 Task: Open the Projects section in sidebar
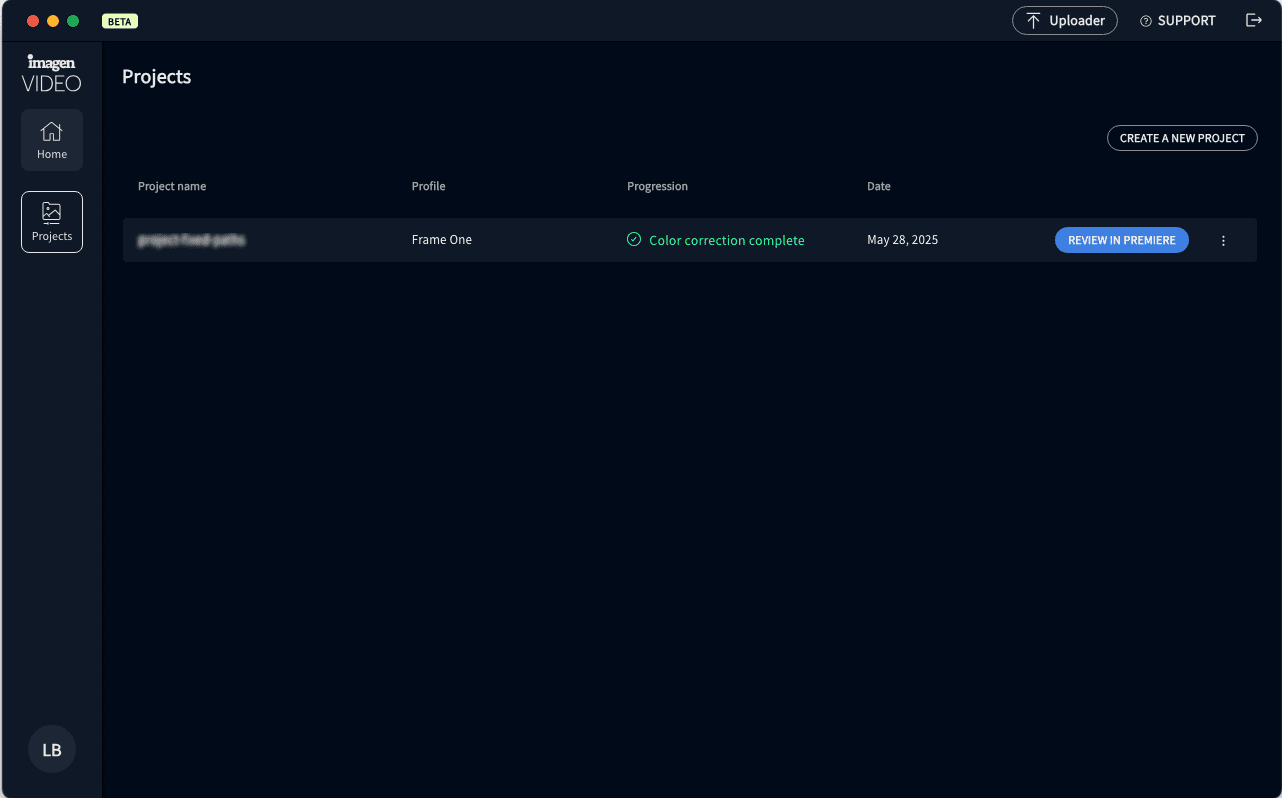[x=52, y=222]
